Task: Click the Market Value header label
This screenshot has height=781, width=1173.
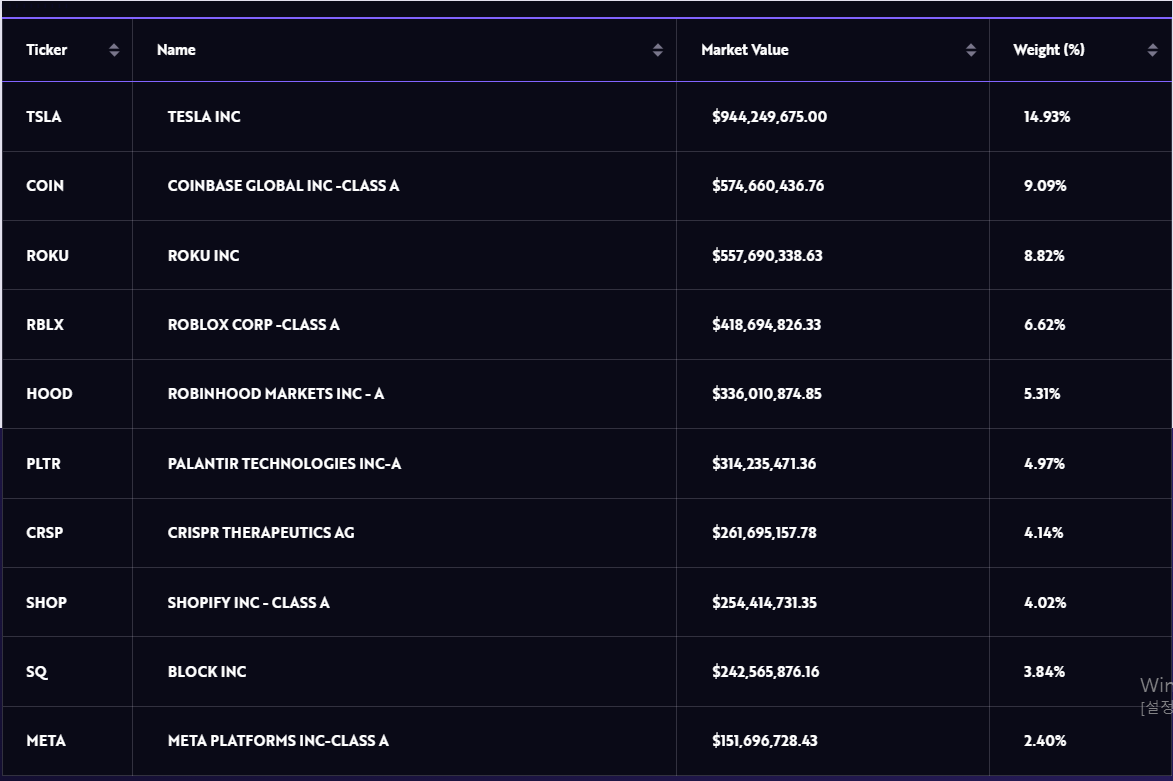Action: point(745,50)
